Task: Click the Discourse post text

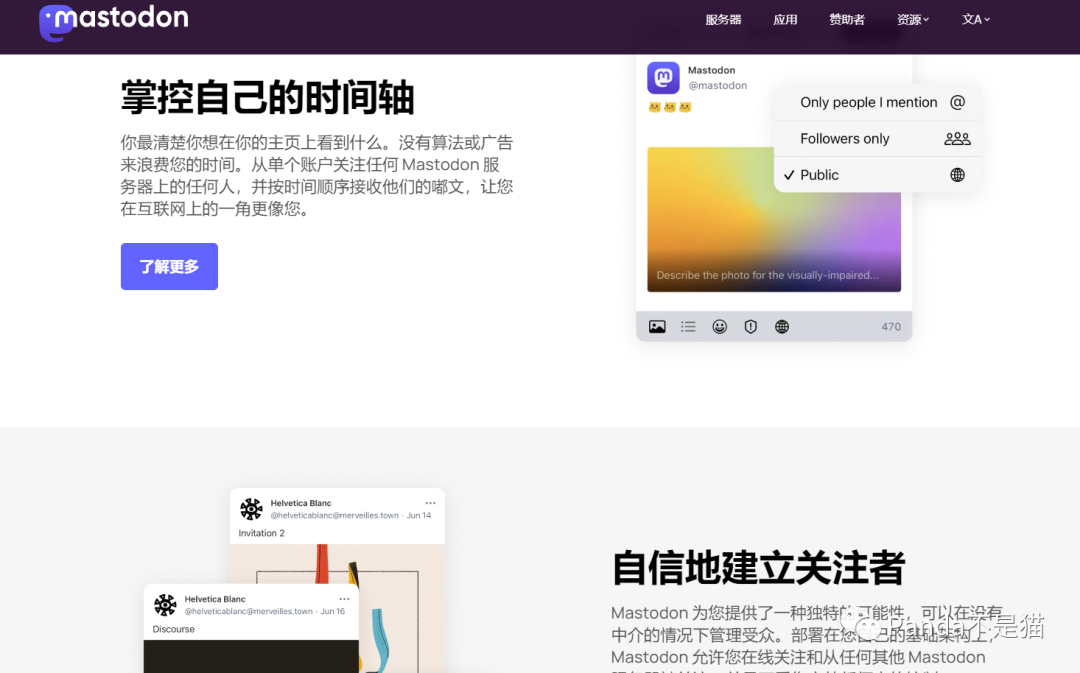Action: point(174,629)
